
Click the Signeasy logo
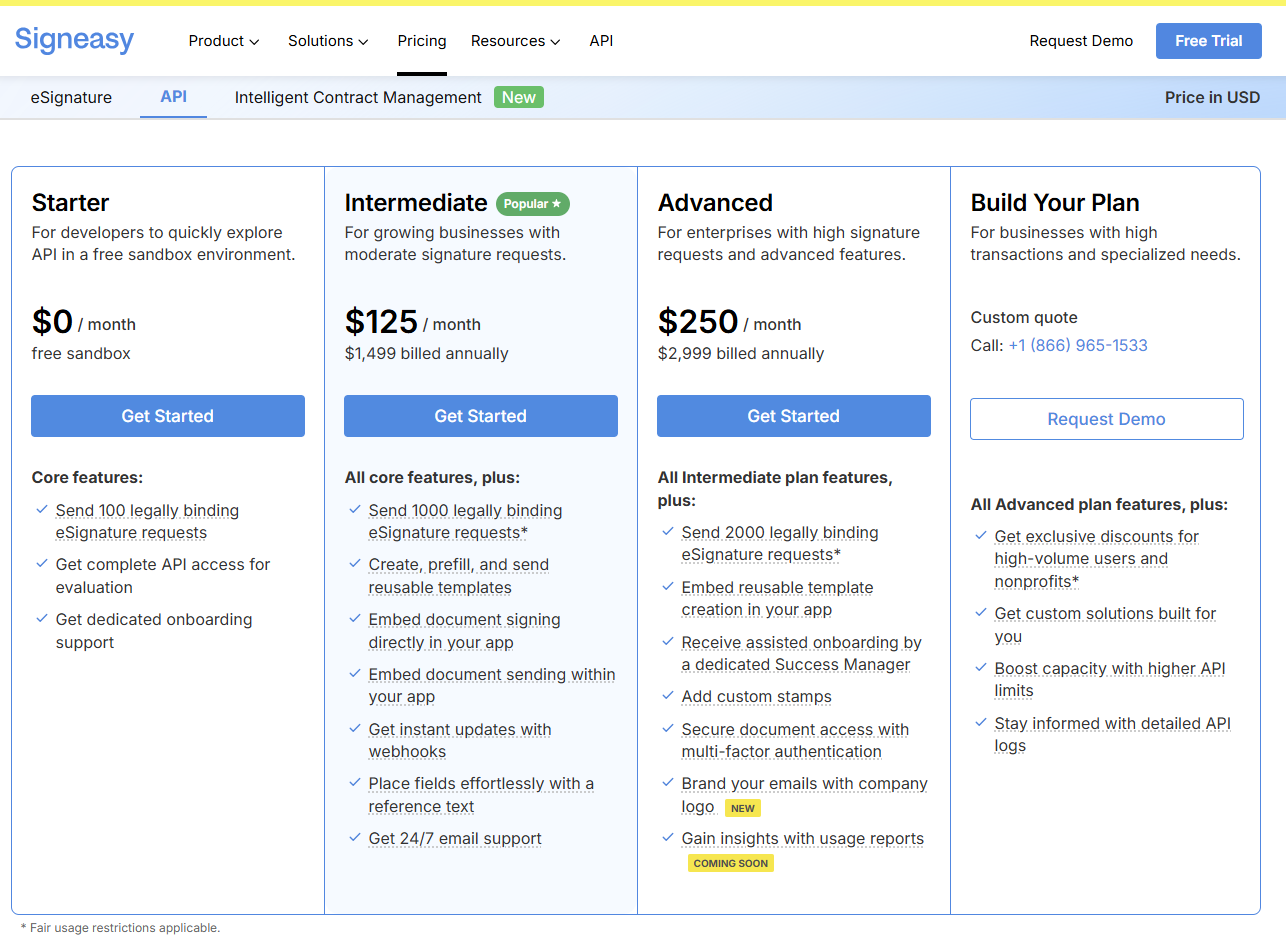pyautogui.click(x=74, y=40)
